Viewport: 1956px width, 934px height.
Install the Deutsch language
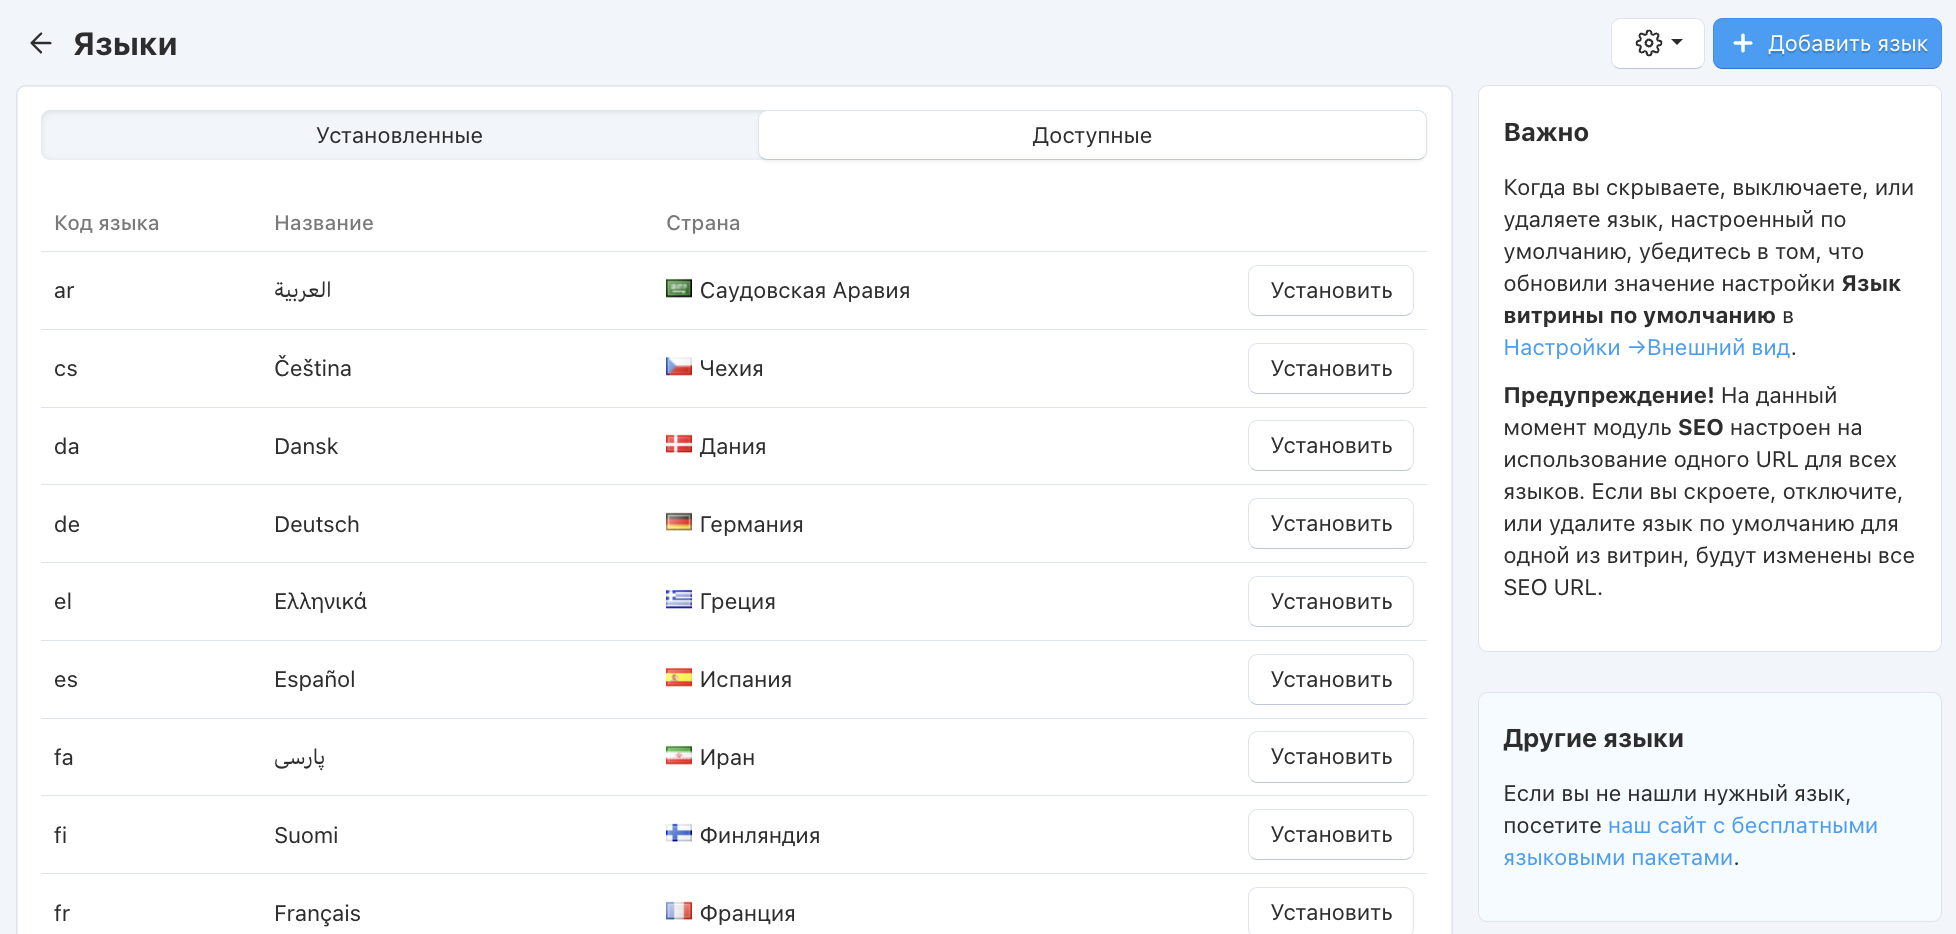coord(1330,523)
